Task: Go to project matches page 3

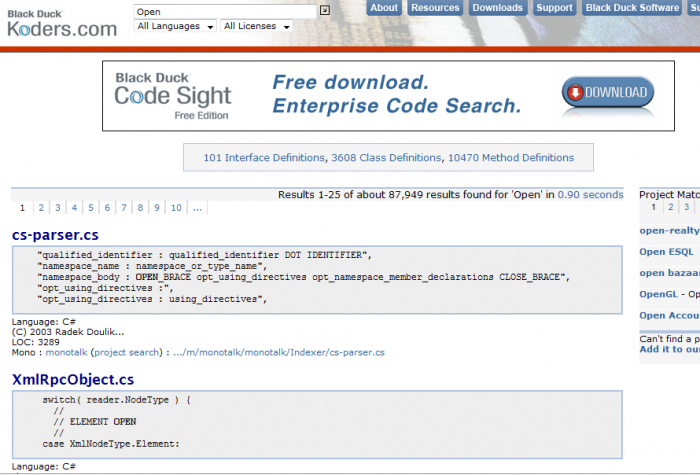Action: pyautogui.click(x=687, y=207)
